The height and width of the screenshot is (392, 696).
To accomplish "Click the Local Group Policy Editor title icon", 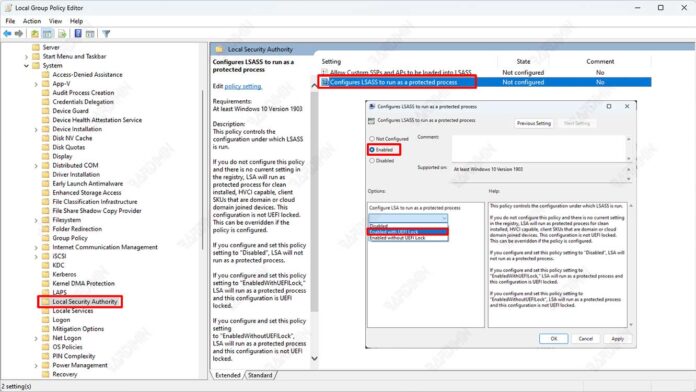I will tap(8, 8).
